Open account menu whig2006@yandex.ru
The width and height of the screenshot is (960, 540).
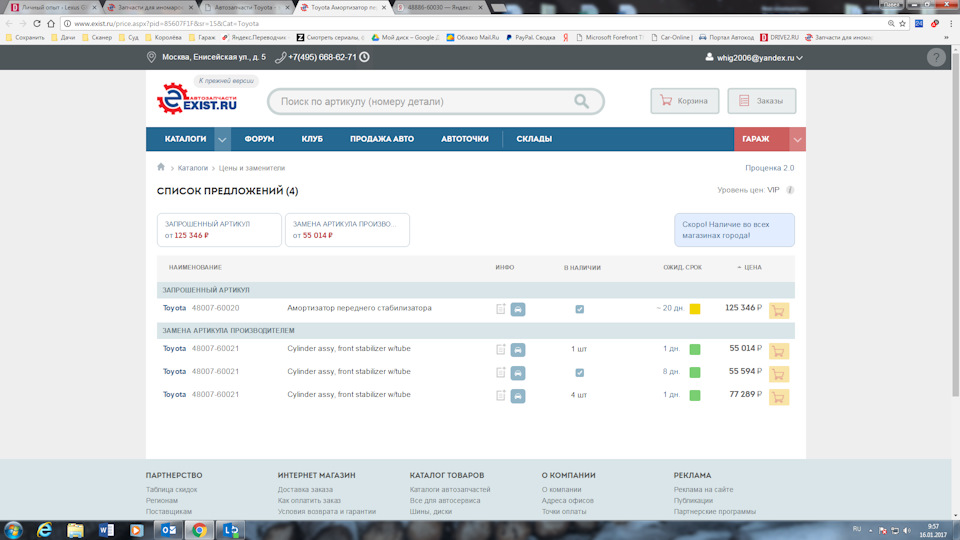point(754,58)
